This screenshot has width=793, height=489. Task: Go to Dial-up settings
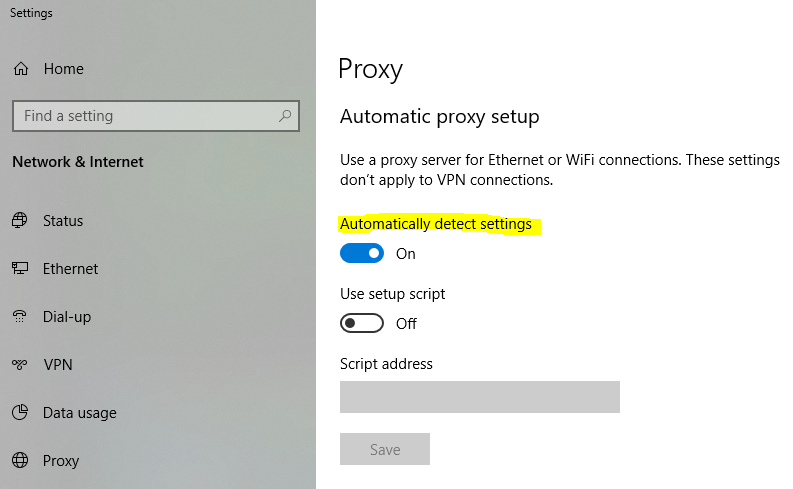[x=66, y=317]
